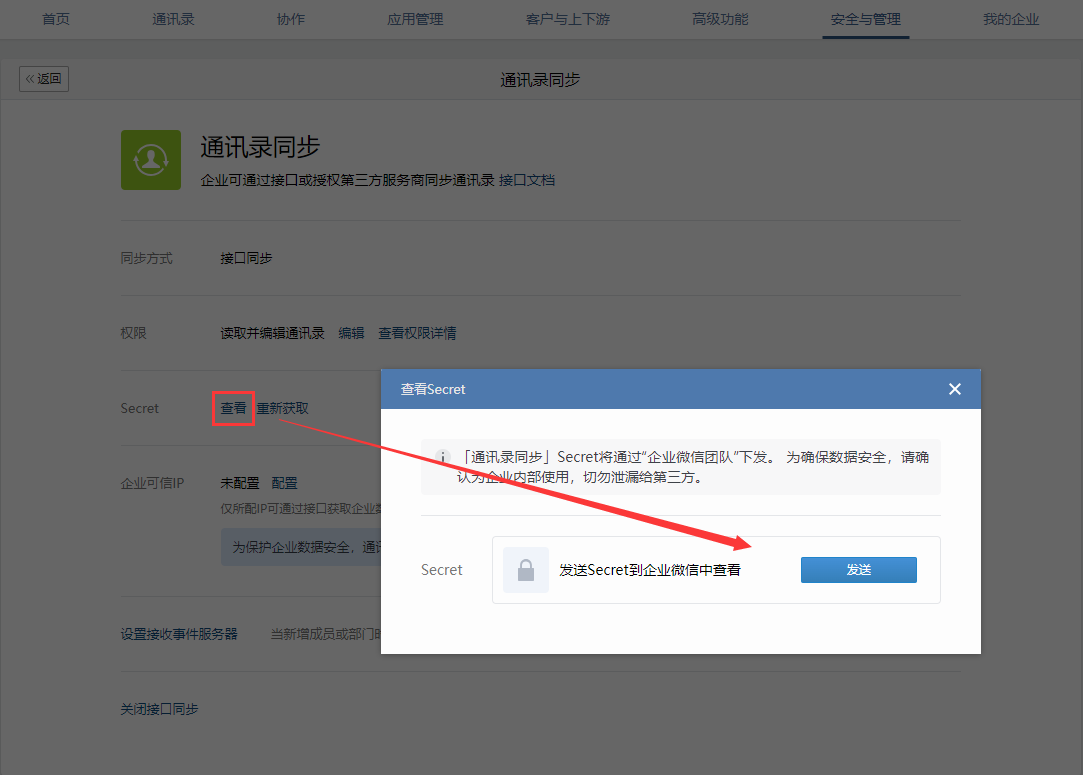Image resolution: width=1083 pixels, height=775 pixels.
Task: Select the 高级功能 tab
Action: click(720, 19)
